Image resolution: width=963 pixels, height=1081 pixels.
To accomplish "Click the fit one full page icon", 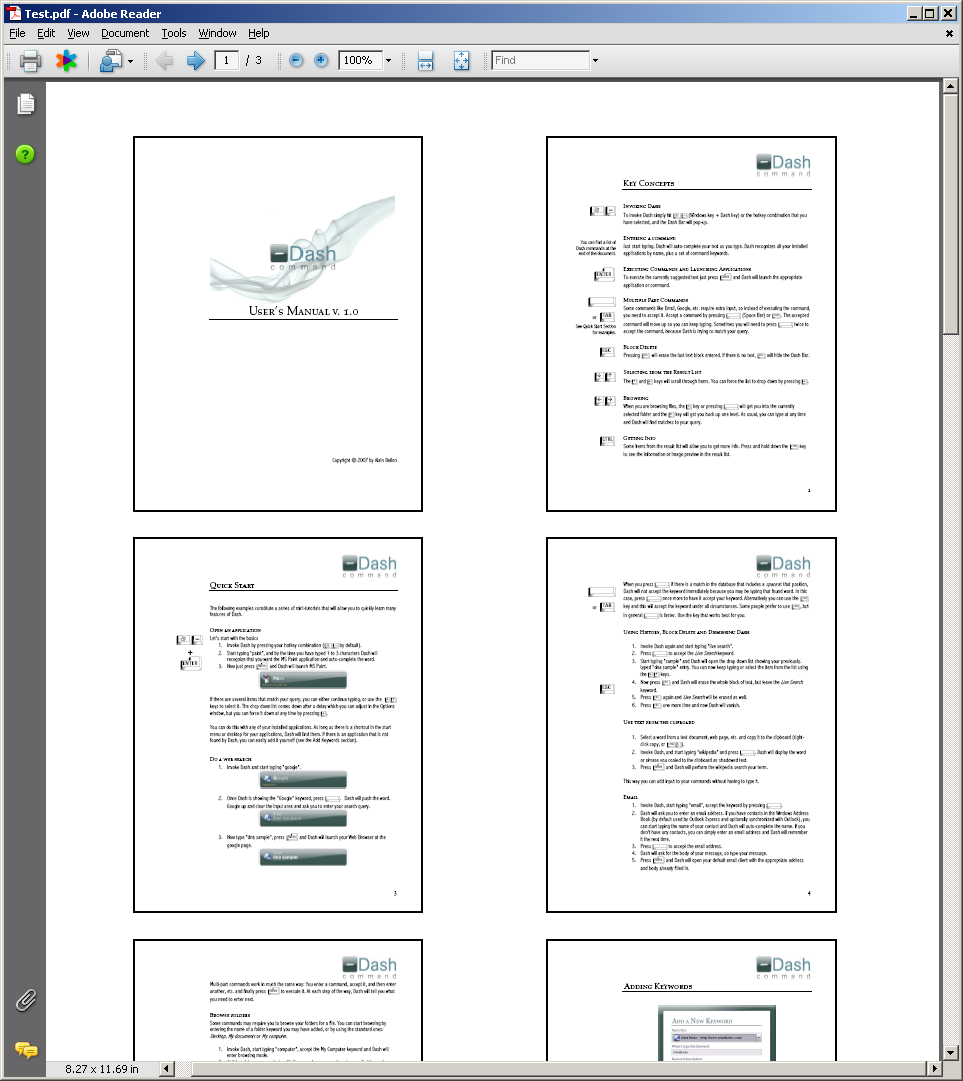I will coord(461,61).
